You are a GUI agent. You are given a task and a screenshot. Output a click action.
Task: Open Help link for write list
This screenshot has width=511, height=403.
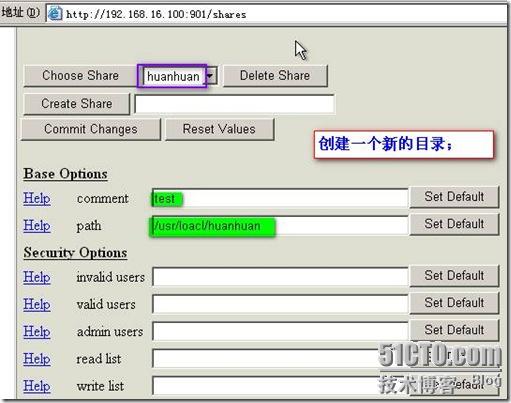(x=37, y=387)
